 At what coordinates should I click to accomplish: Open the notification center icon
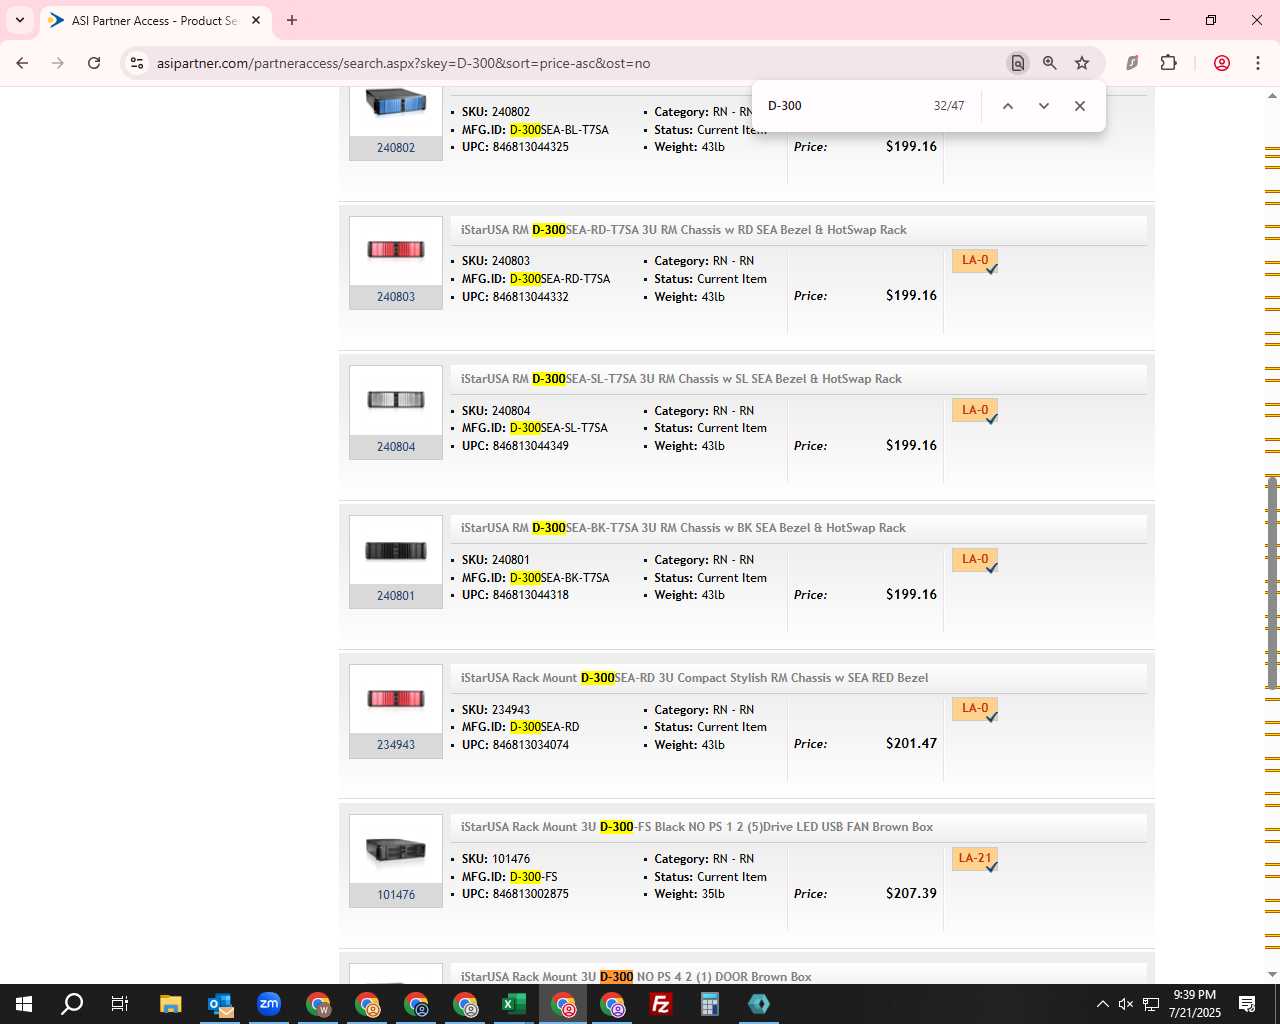(x=1247, y=1004)
